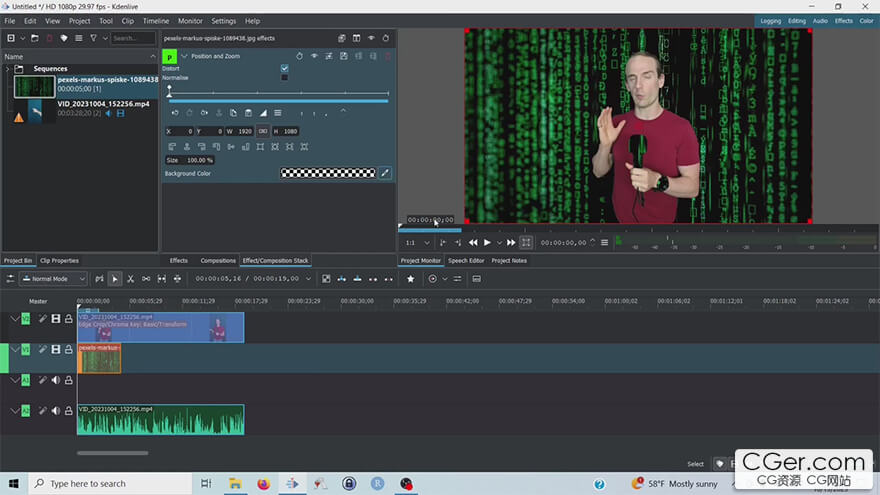Click the timeline horizontal scrollbar
The width and height of the screenshot is (880, 495).
(113, 453)
